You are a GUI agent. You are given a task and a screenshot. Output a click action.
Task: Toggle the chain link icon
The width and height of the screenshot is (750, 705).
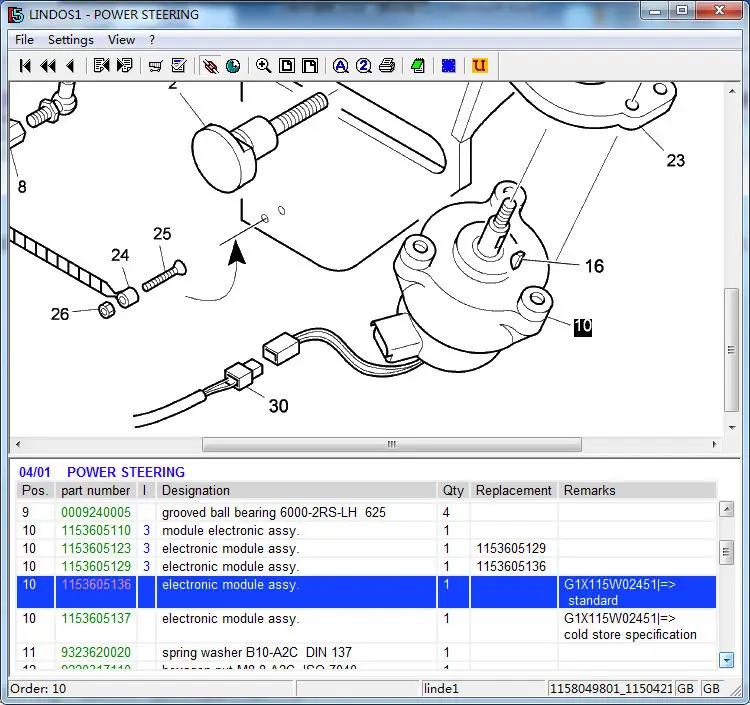(x=210, y=66)
